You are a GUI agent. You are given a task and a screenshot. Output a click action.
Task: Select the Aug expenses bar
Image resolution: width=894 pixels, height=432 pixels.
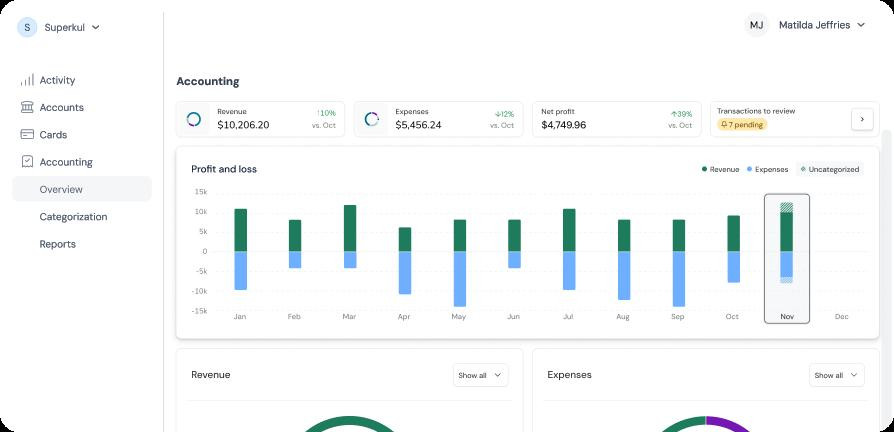624,275
